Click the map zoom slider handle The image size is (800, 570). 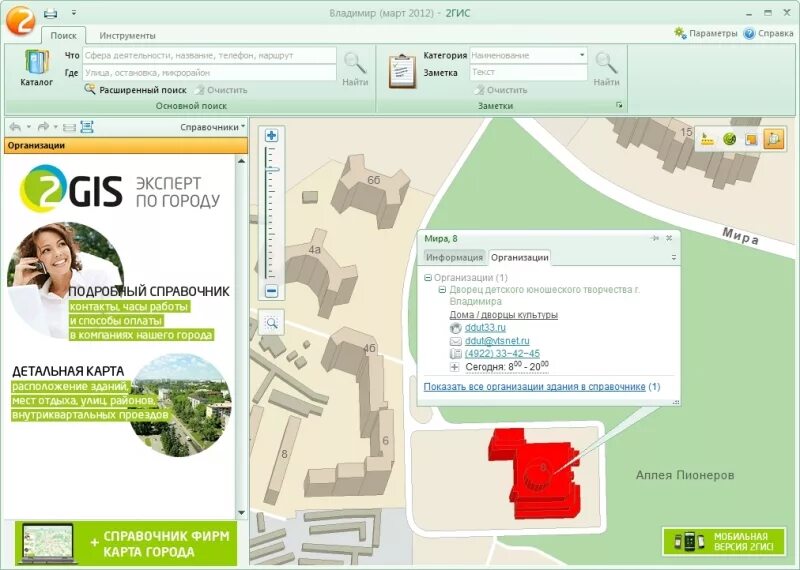point(272,169)
